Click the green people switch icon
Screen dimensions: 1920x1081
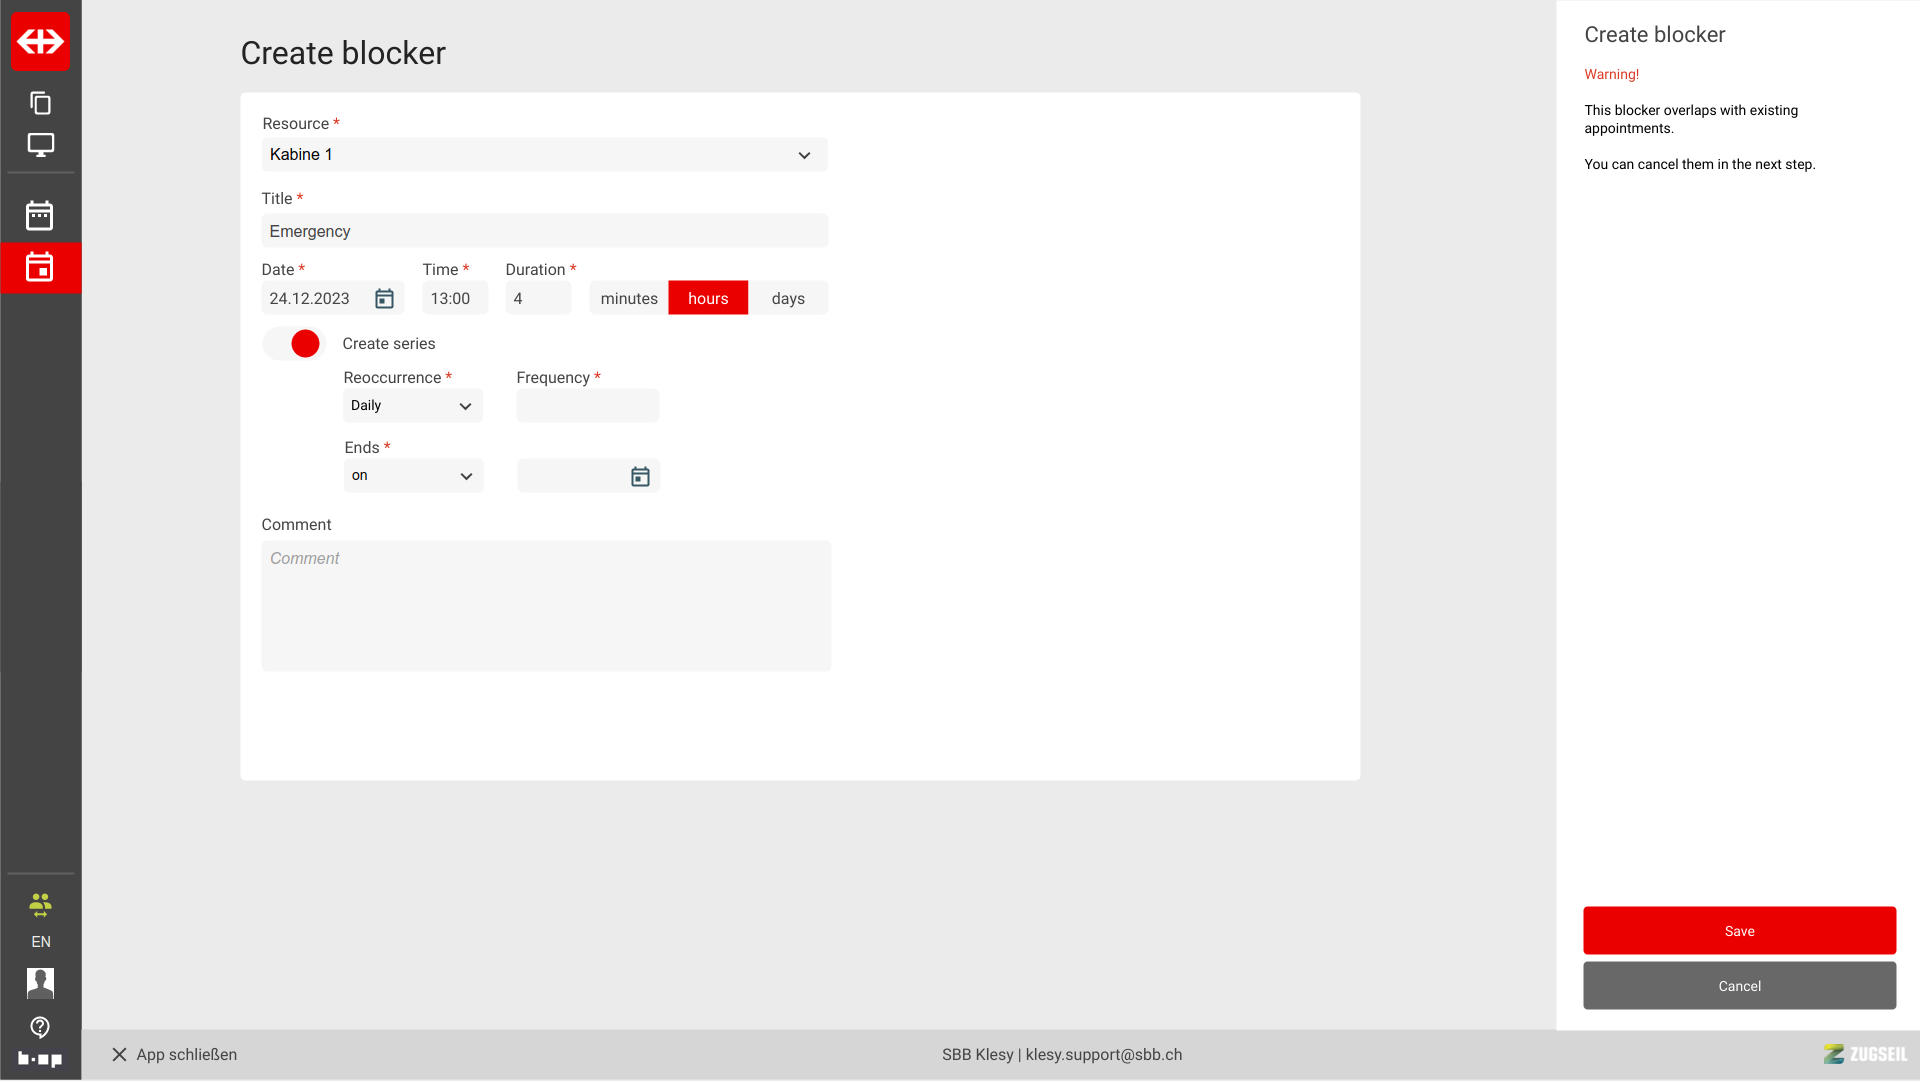(x=40, y=905)
